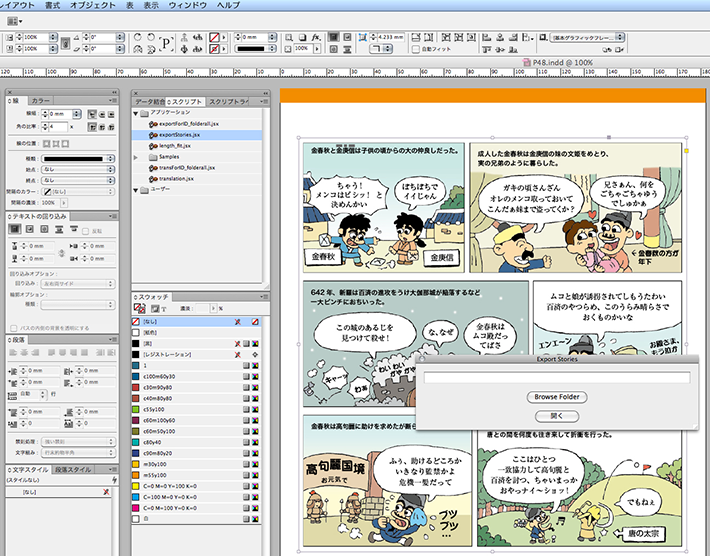
Task: Switch to the カラー tab
Action: point(40,100)
